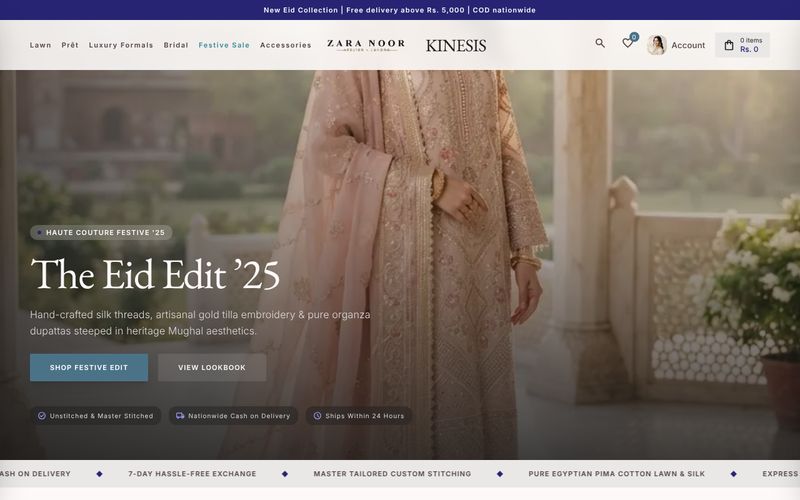Select the Bridal menu item
This screenshot has width=800, height=500.
click(x=176, y=45)
